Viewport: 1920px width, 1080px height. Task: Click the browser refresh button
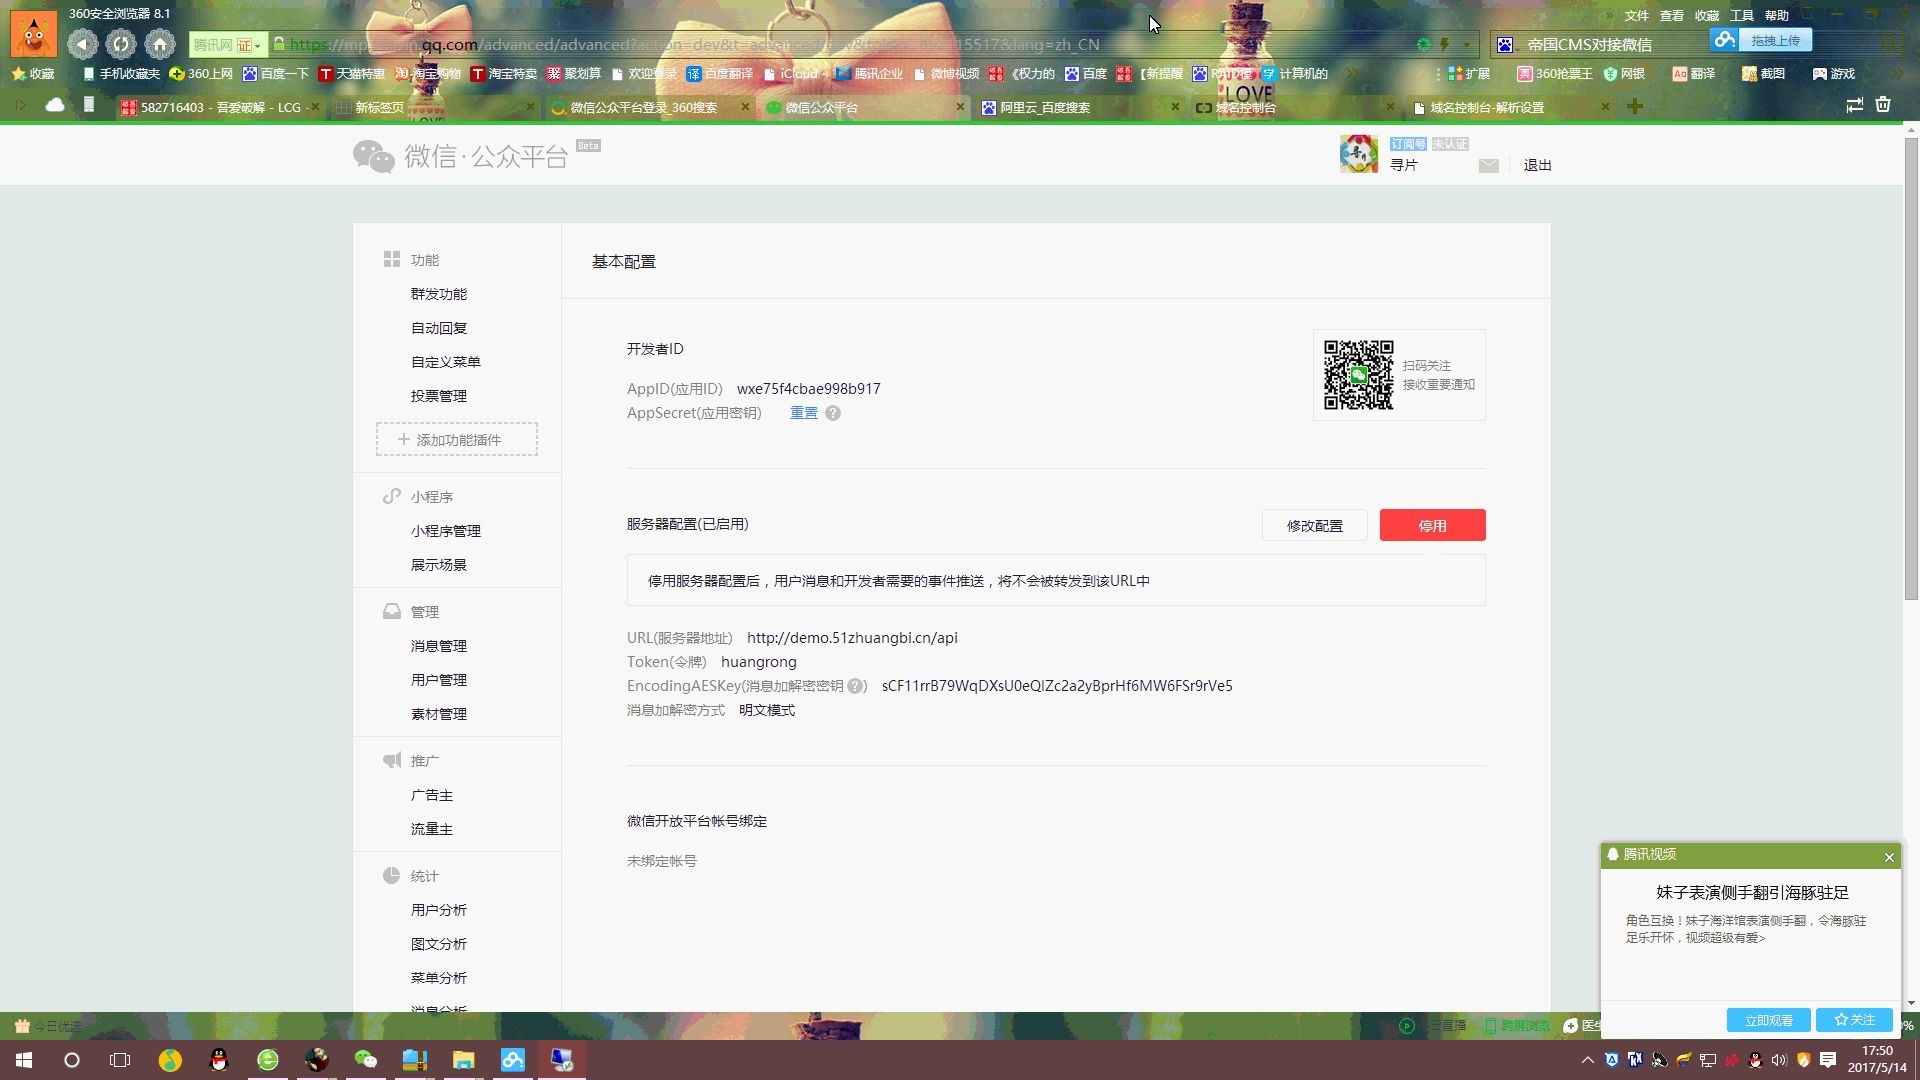pyautogui.click(x=121, y=44)
